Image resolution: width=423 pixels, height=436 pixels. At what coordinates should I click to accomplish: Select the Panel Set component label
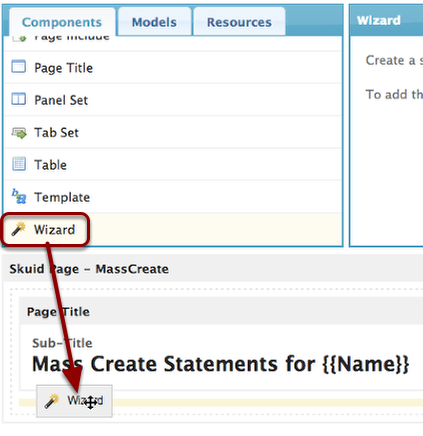(61, 100)
